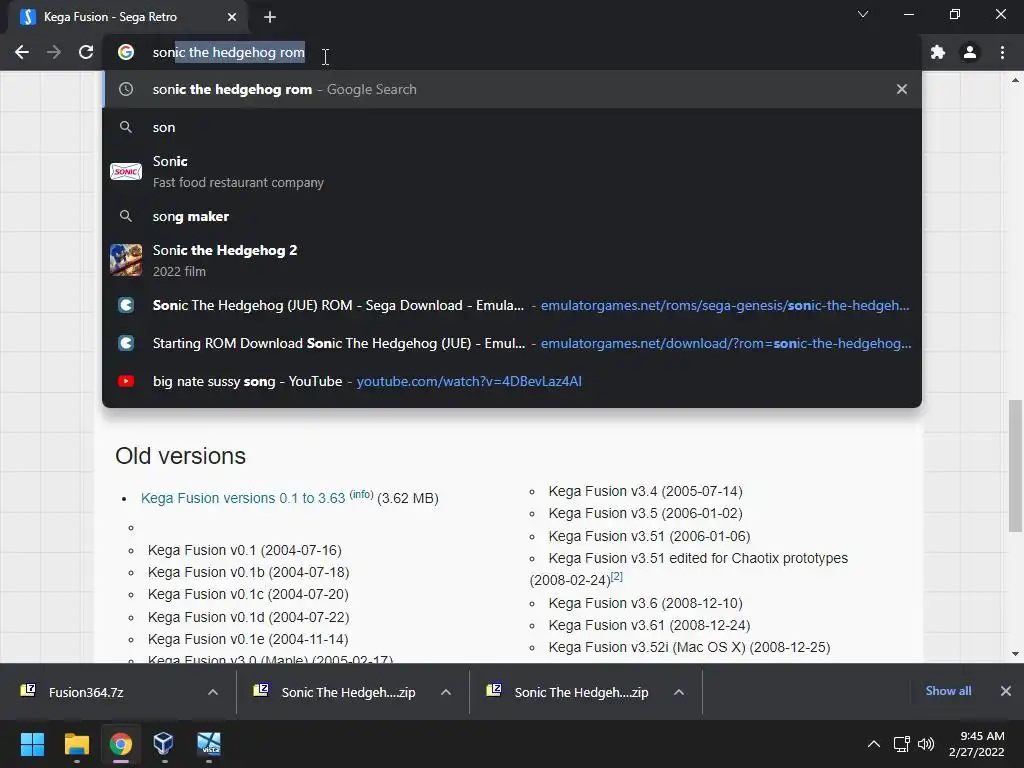Remove the 'sonic the hedgehog rom' history suggestion
This screenshot has width=1024, height=768.
pyautogui.click(x=902, y=89)
